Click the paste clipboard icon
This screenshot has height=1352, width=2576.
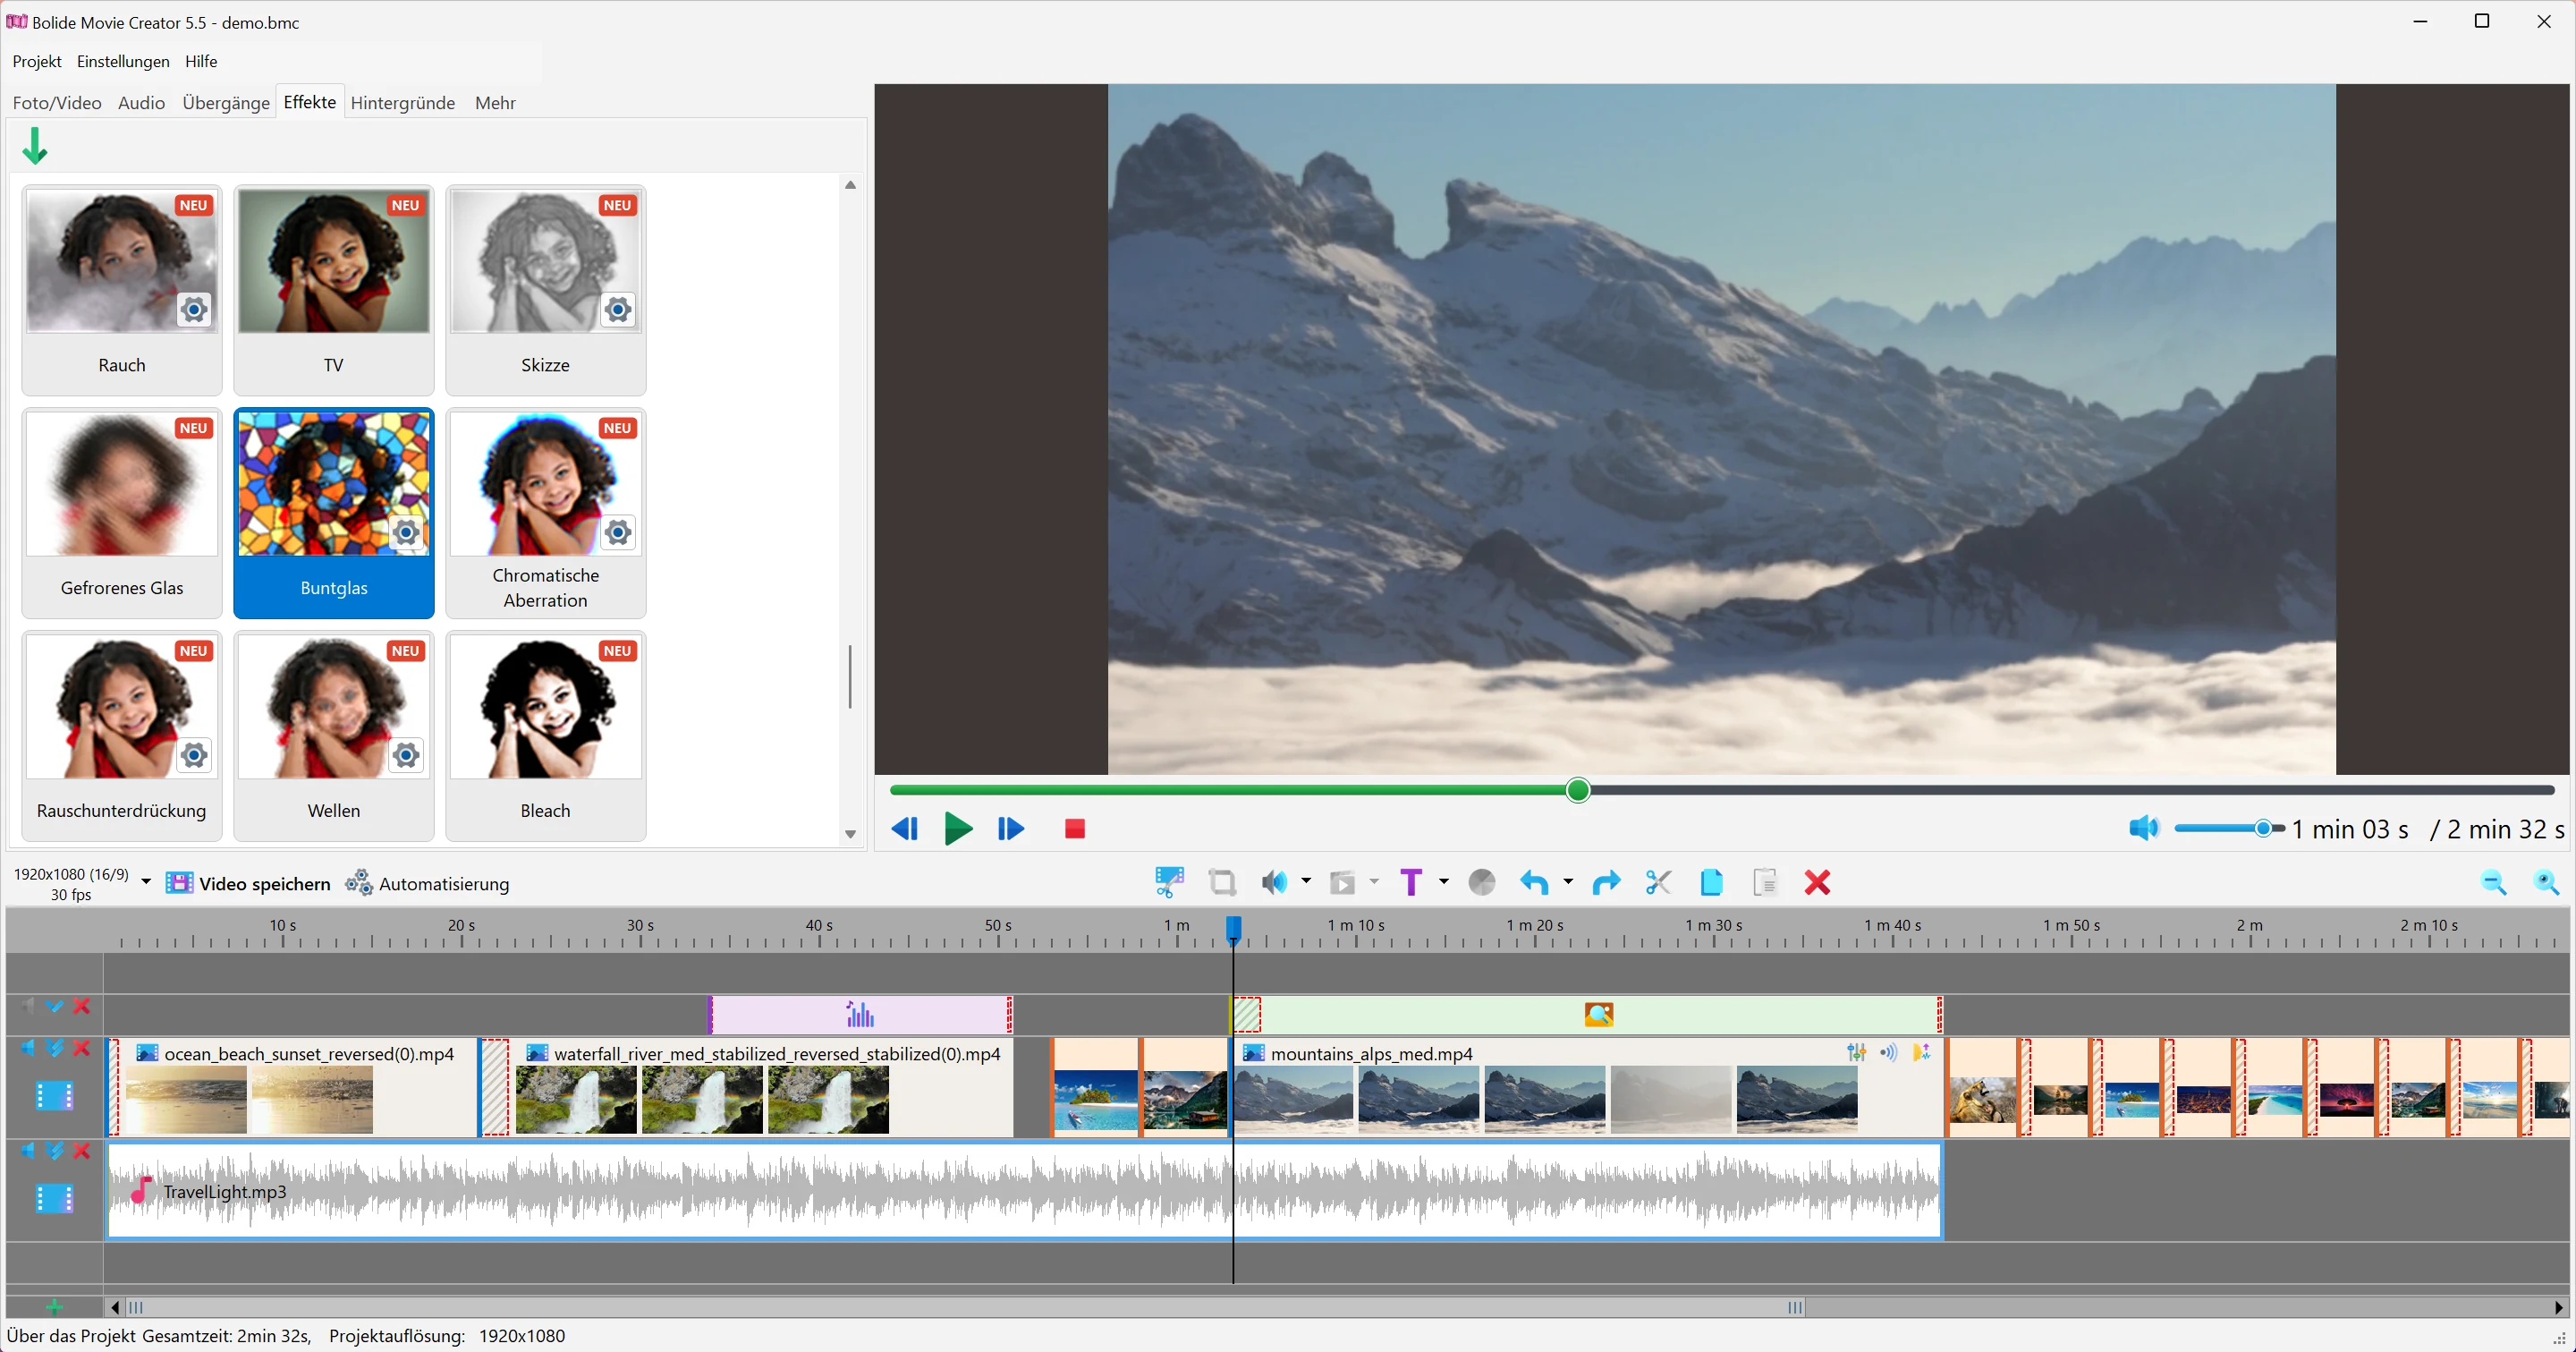point(1765,882)
